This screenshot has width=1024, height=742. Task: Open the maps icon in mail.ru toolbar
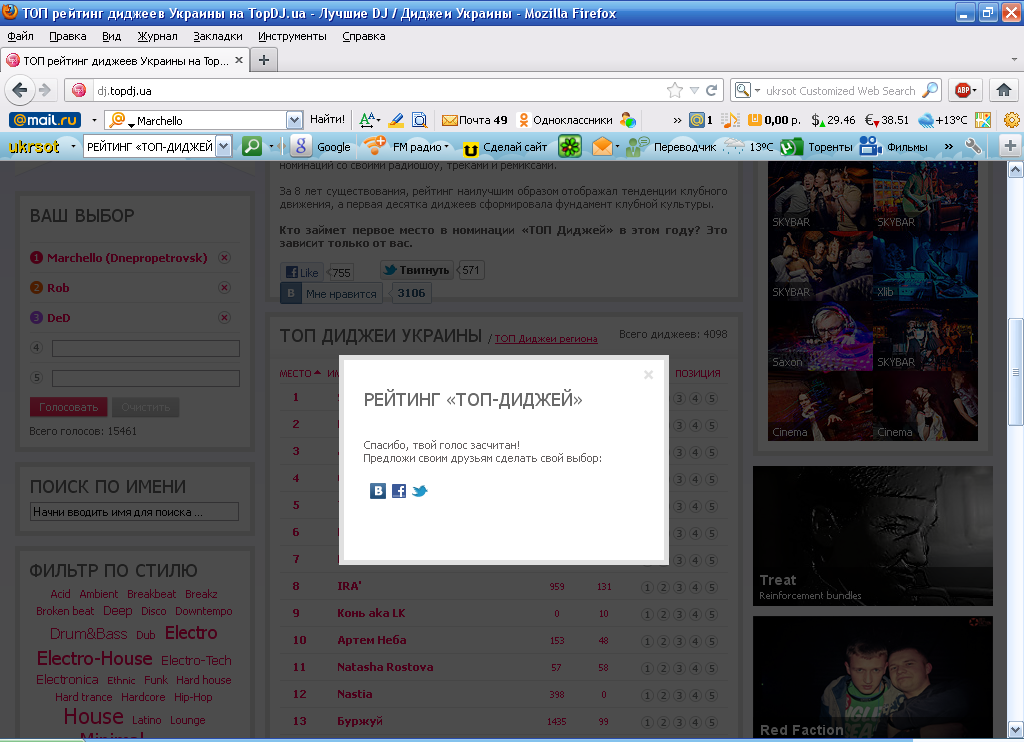click(x=983, y=120)
